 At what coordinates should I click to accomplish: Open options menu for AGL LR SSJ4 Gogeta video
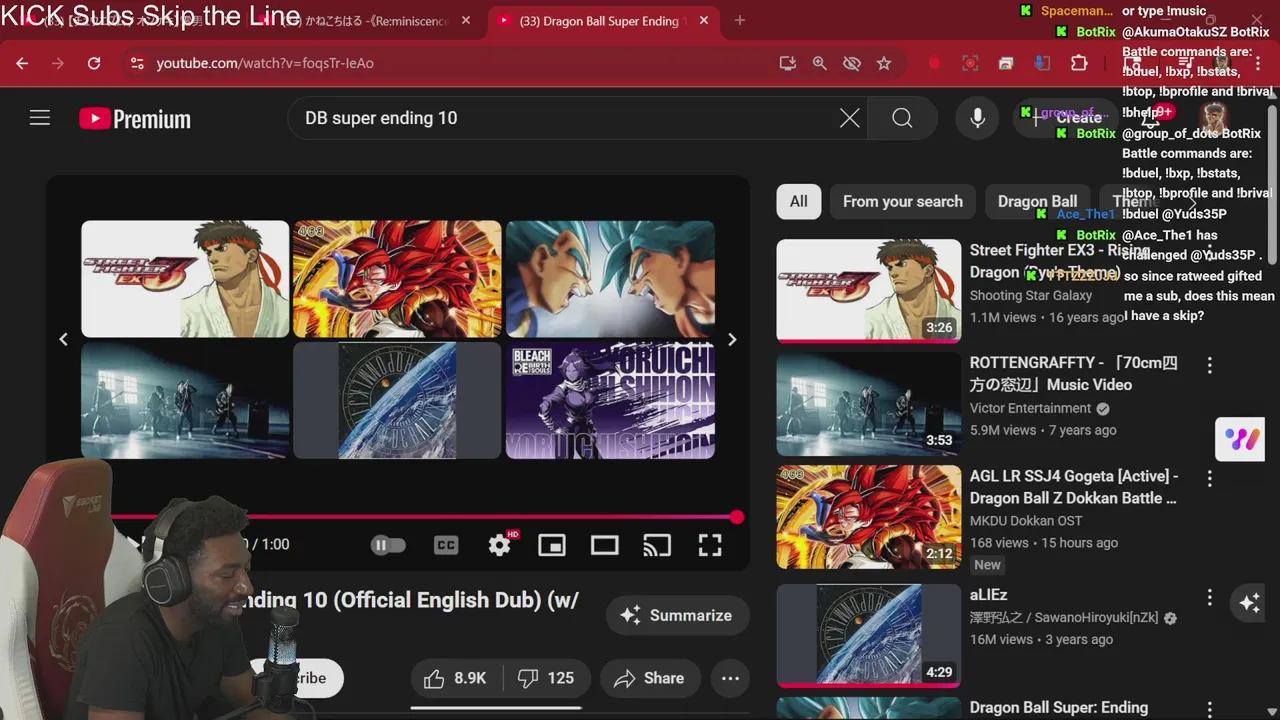click(x=1209, y=479)
